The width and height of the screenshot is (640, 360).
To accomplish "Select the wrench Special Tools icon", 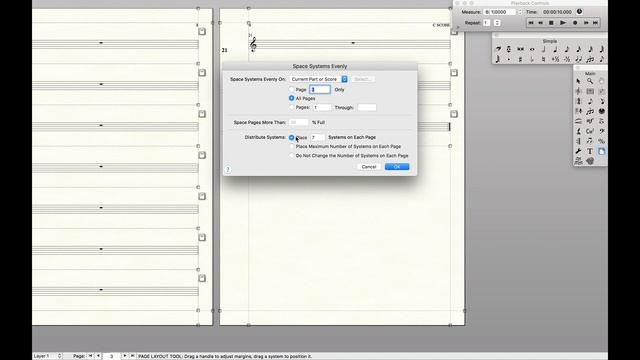I will click(578, 151).
